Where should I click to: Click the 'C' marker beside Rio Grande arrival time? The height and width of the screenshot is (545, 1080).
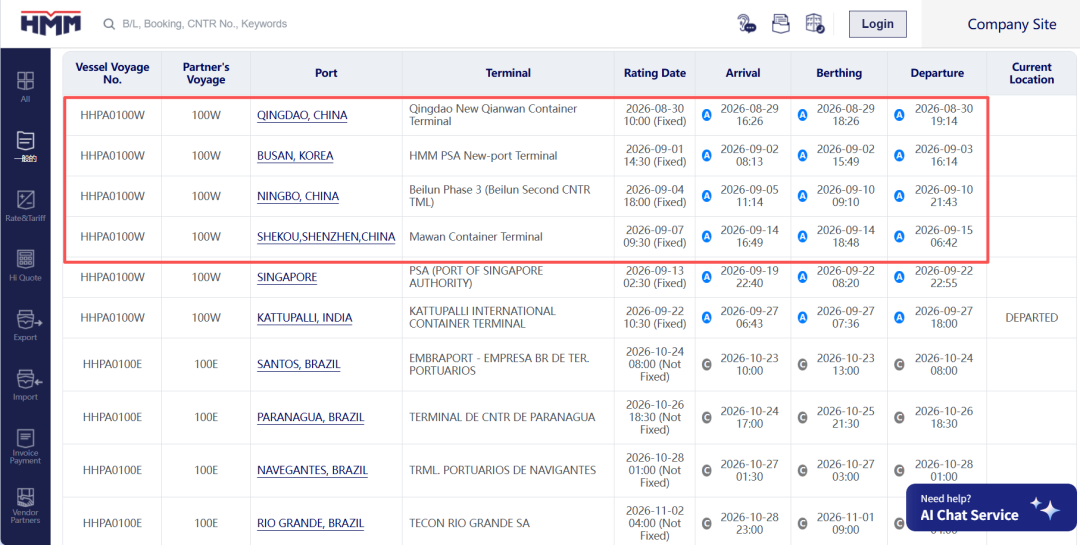707,523
